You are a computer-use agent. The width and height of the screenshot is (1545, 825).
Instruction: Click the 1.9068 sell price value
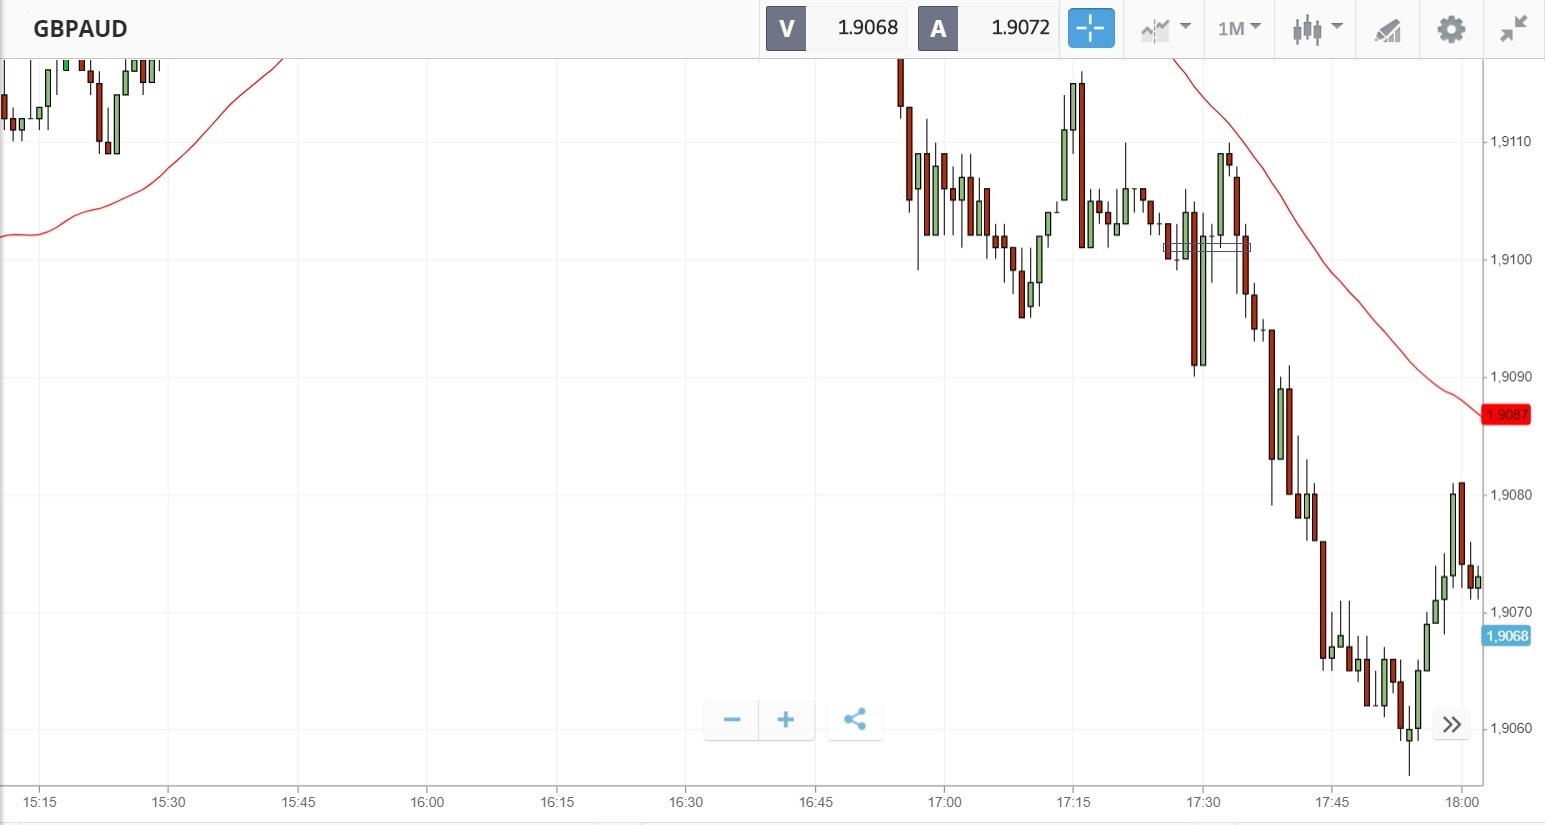pyautogui.click(x=867, y=28)
